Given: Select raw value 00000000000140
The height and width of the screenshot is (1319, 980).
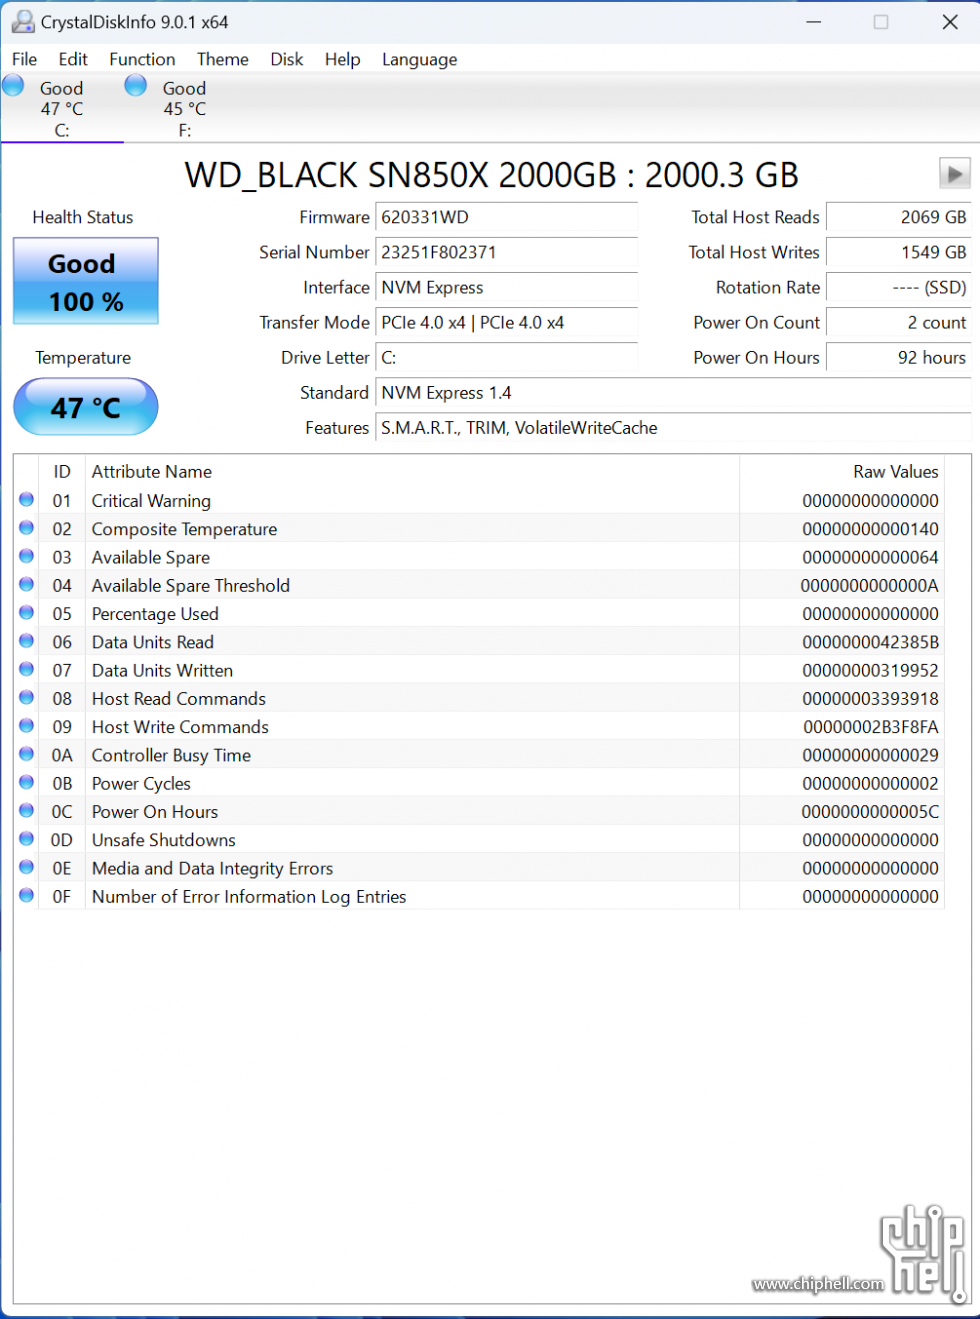Looking at the screenshot, I should pyautogui.click(x=870, y=529).
